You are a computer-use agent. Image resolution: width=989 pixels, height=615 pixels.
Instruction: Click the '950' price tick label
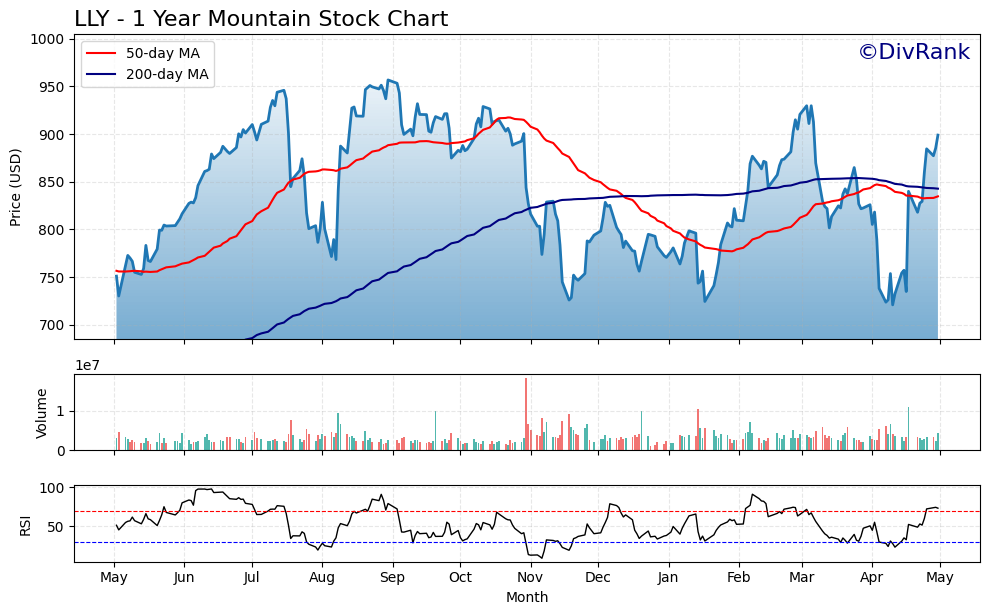52,87
